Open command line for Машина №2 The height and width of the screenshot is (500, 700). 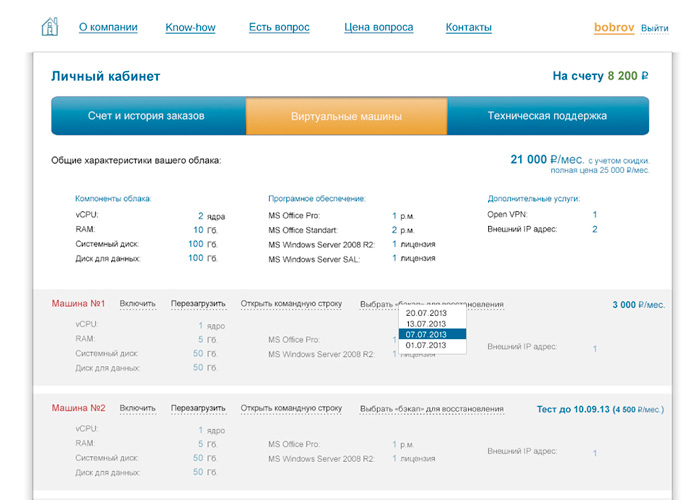tap(291, 408)
